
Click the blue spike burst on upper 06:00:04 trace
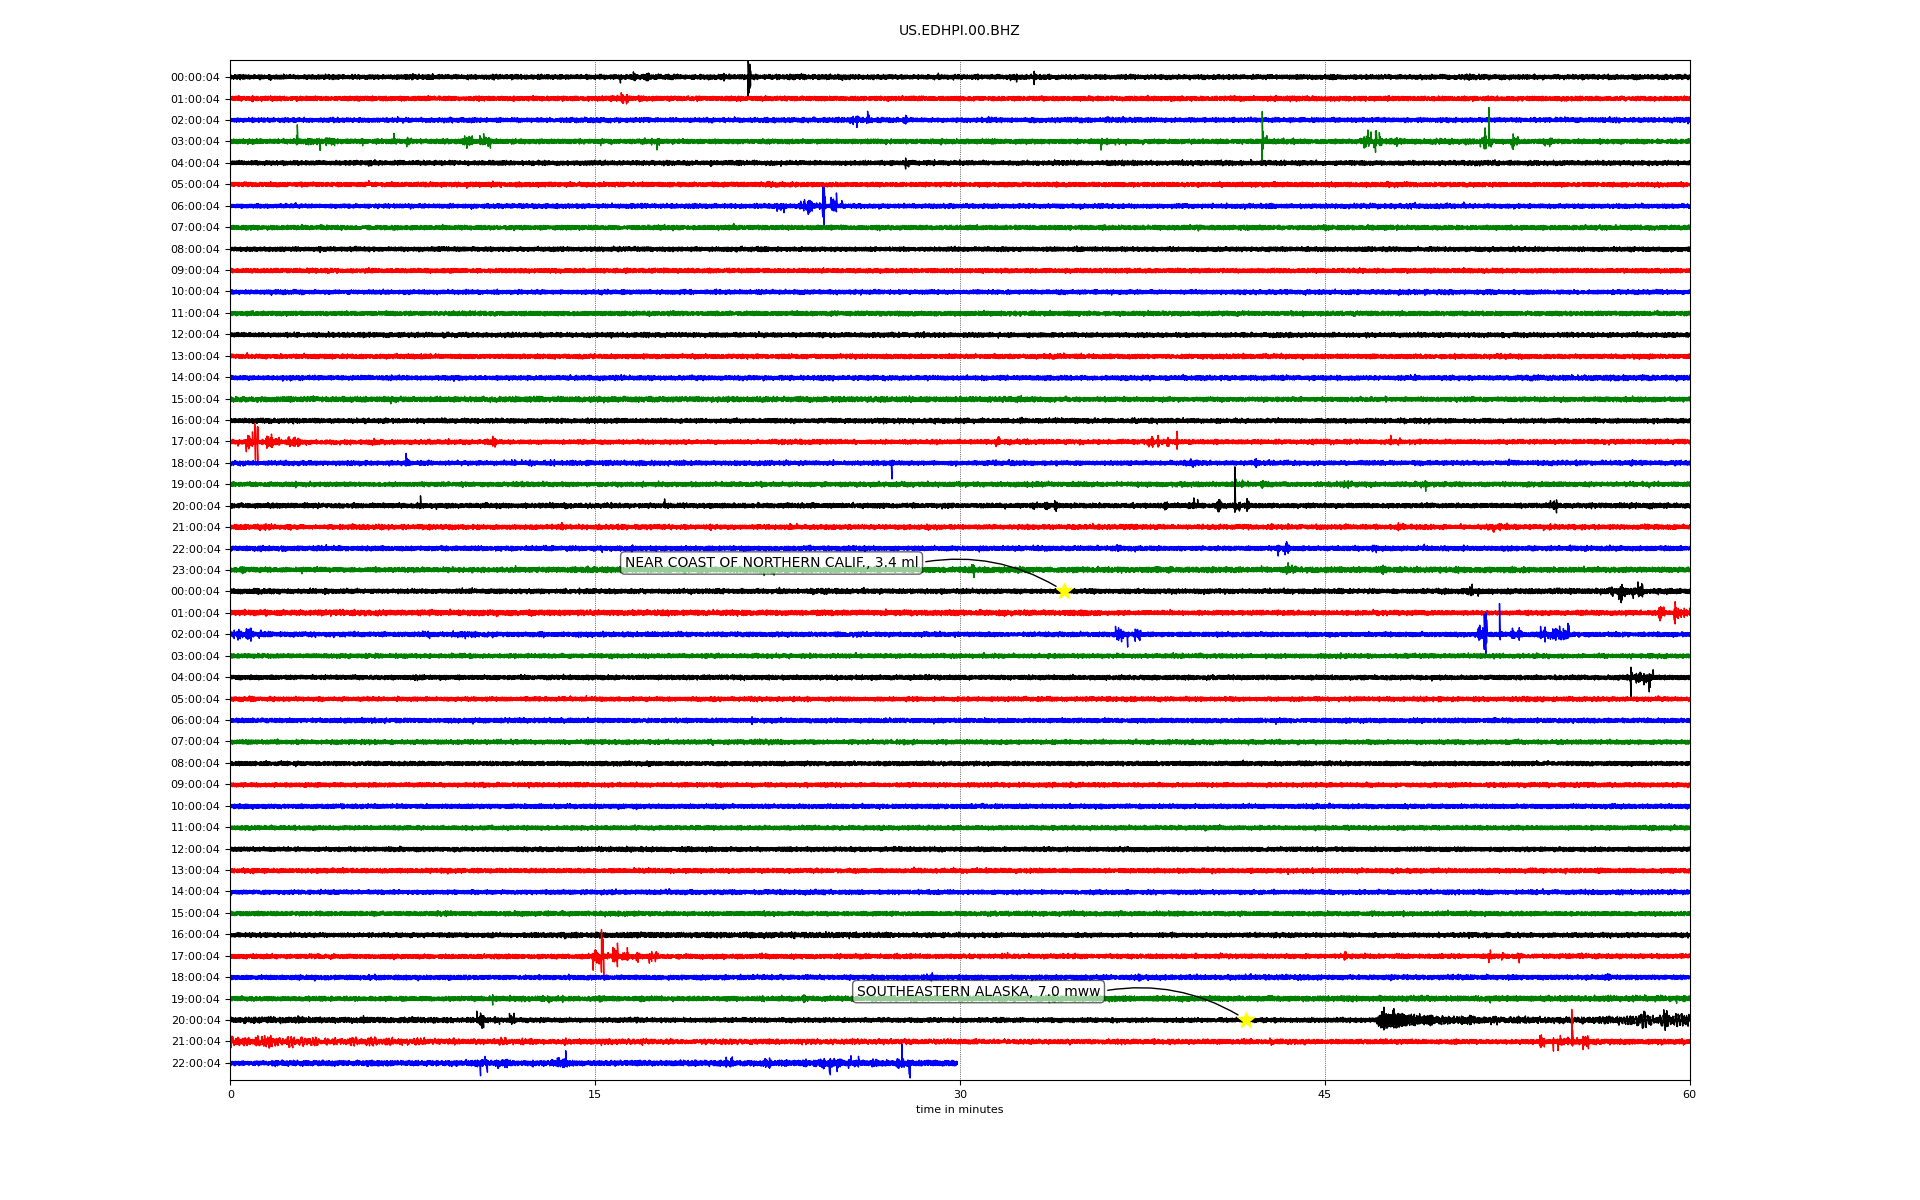pyautogui.click(x=823, y=206)
